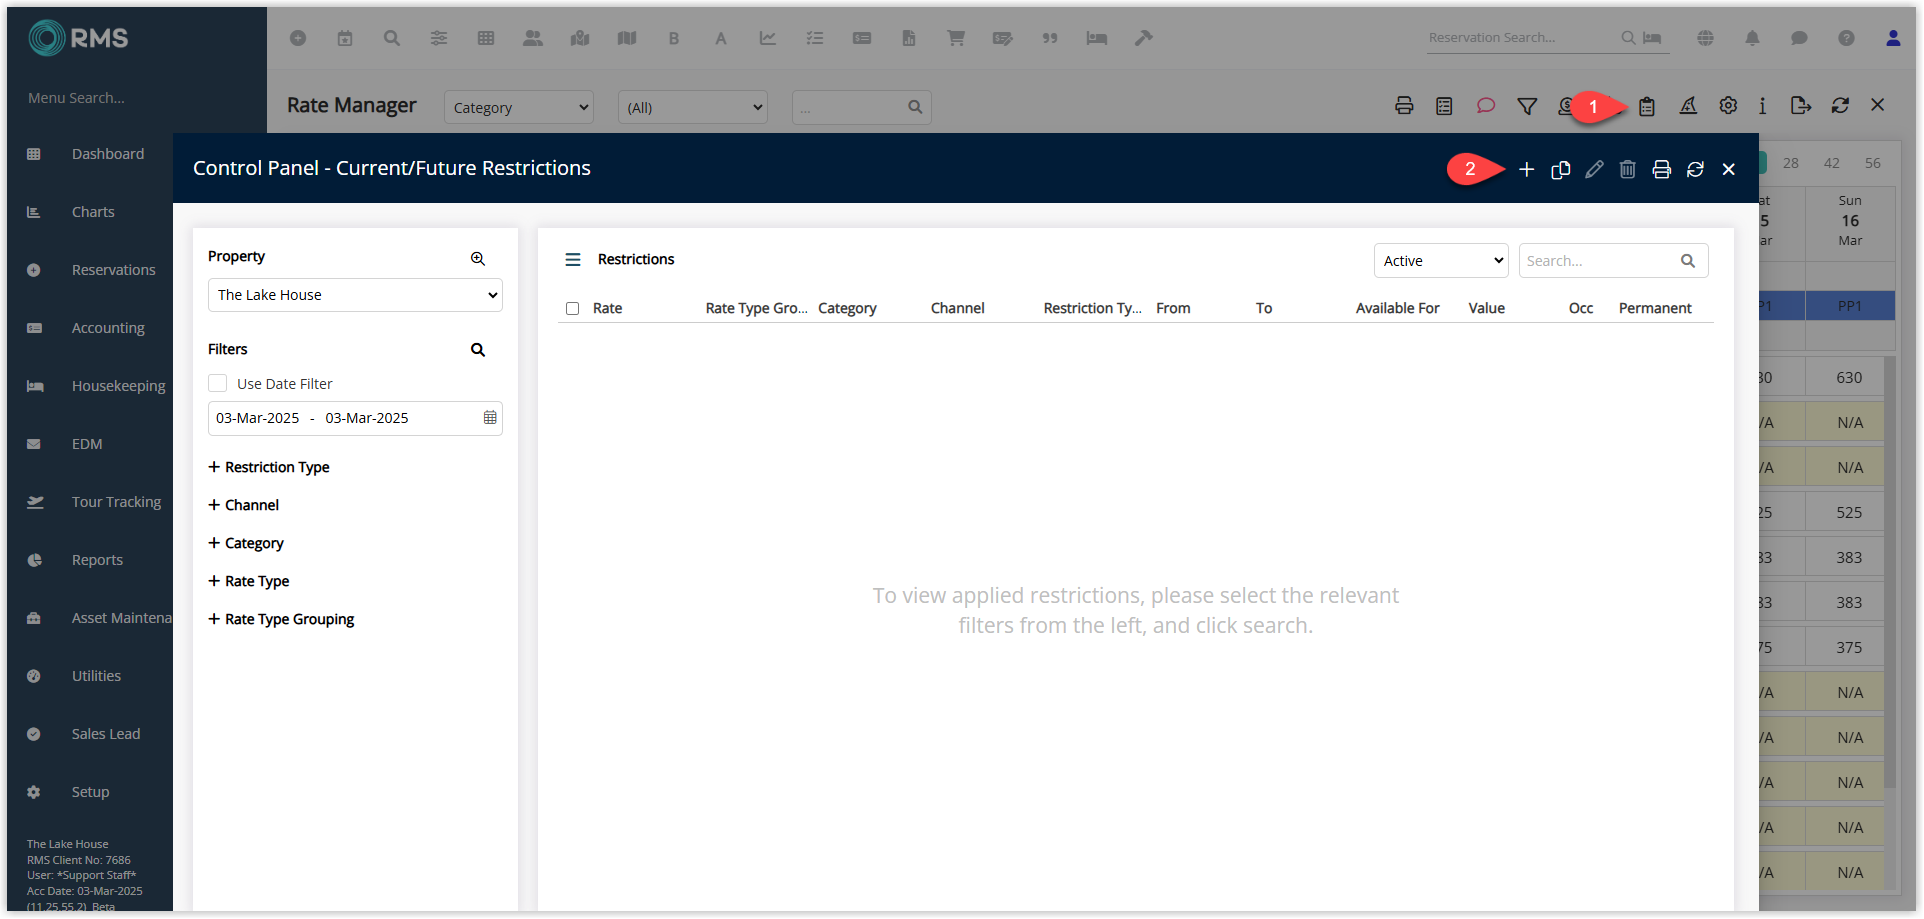Screen dimensions: 1924x919
Task: Click magnifier icon beside Filters heading
Action: coord(478,350)
